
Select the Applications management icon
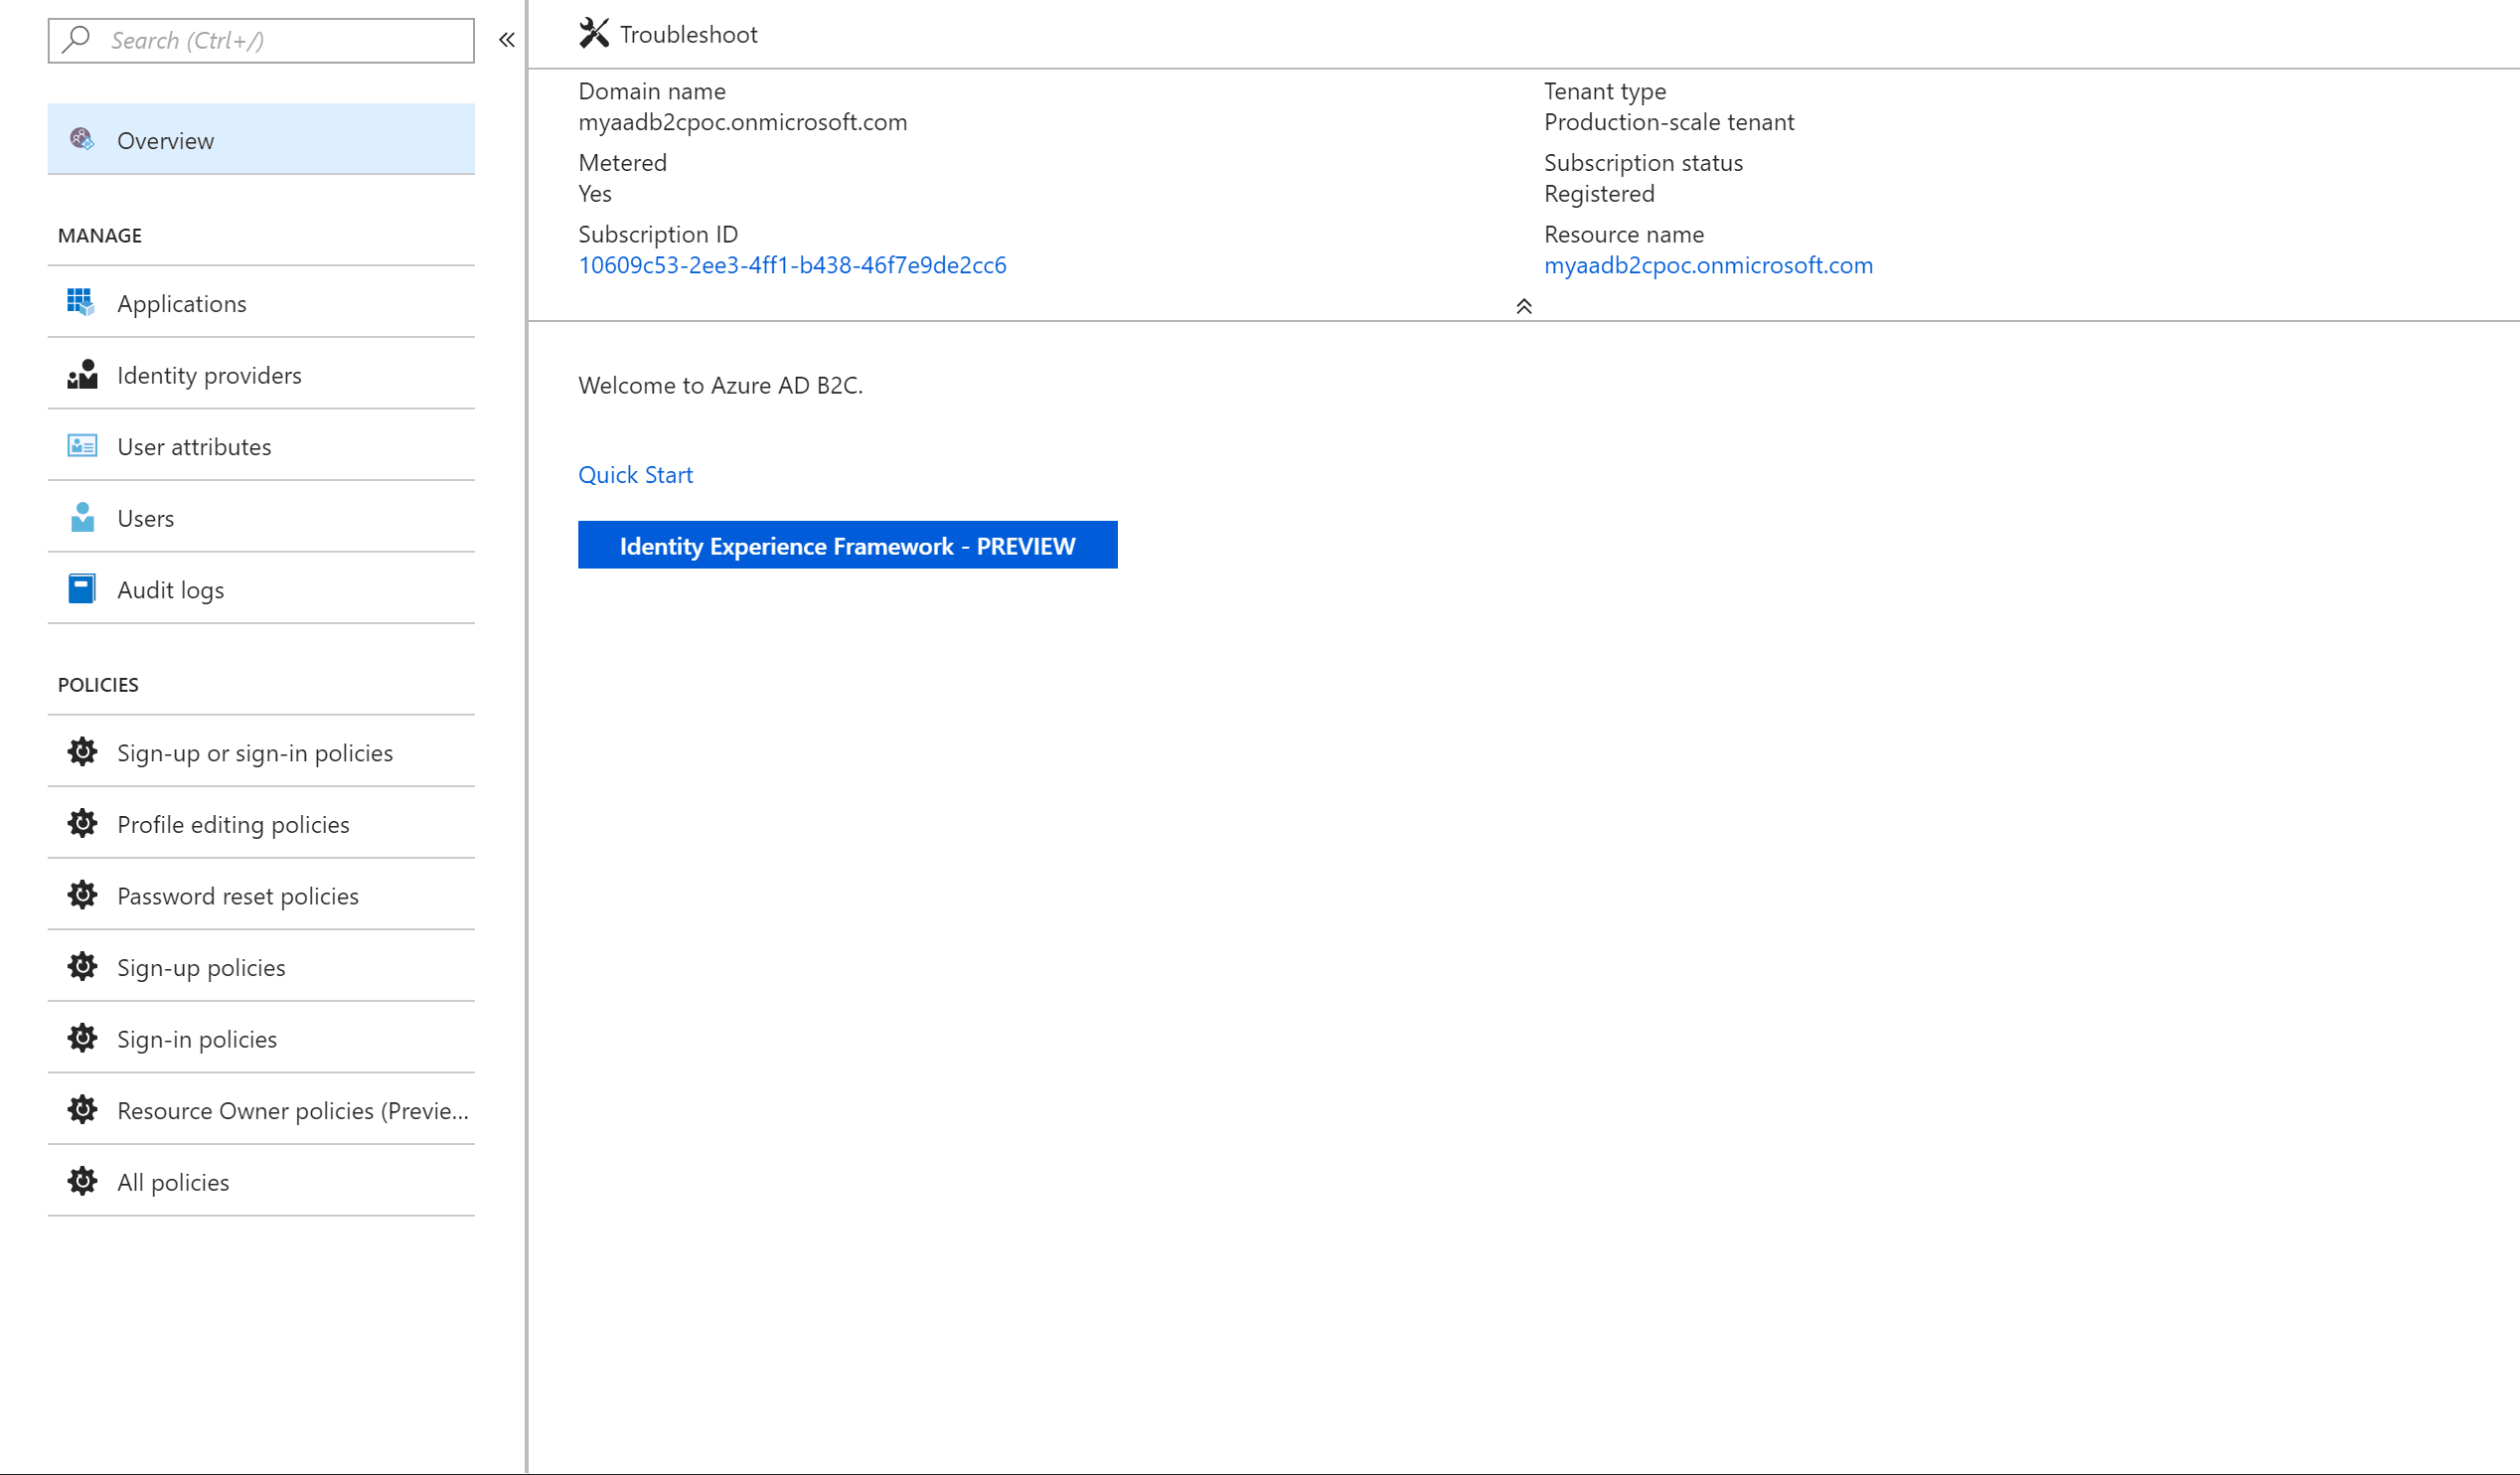point(80,302)
